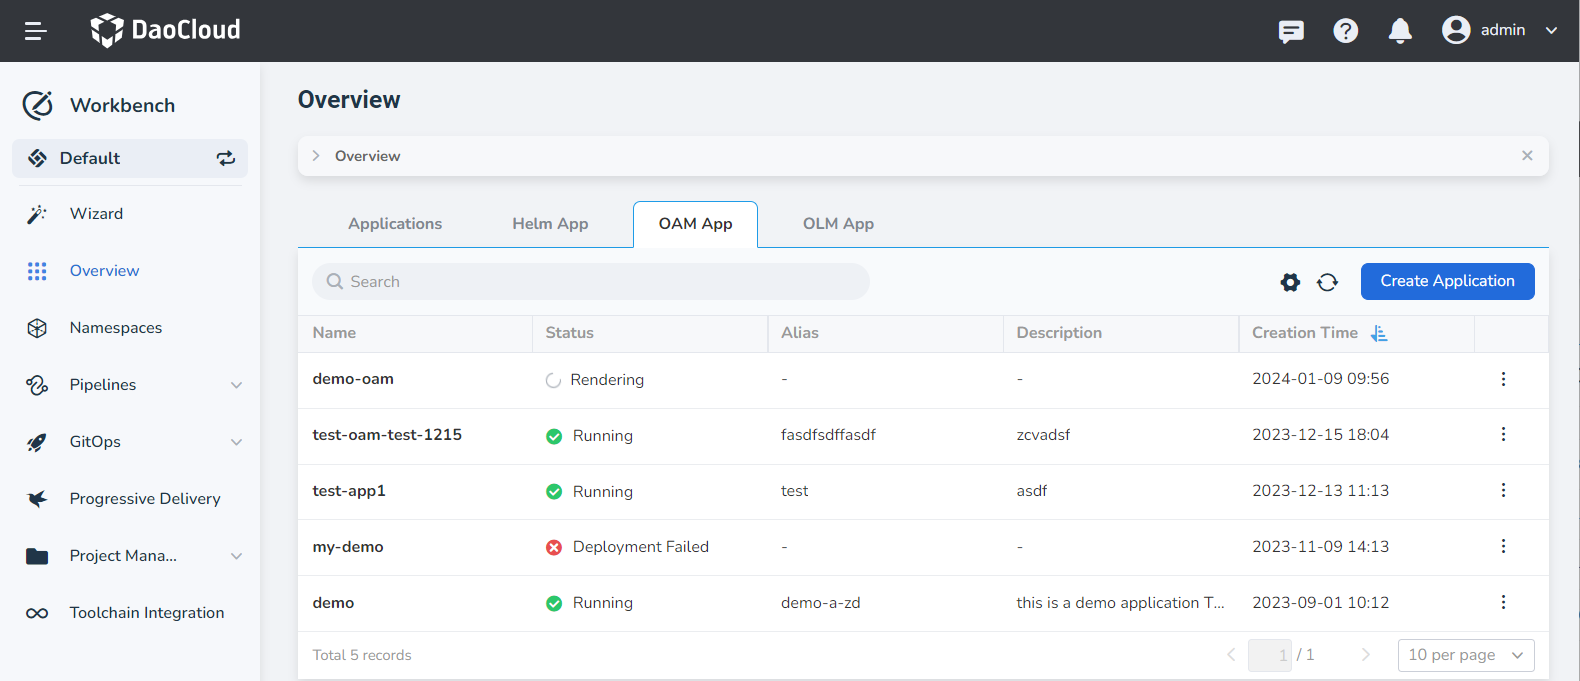The width and height of the screenshot is (1580, 681).
Task: Open the 10 per page dropdown
Action: [1465, 655]
